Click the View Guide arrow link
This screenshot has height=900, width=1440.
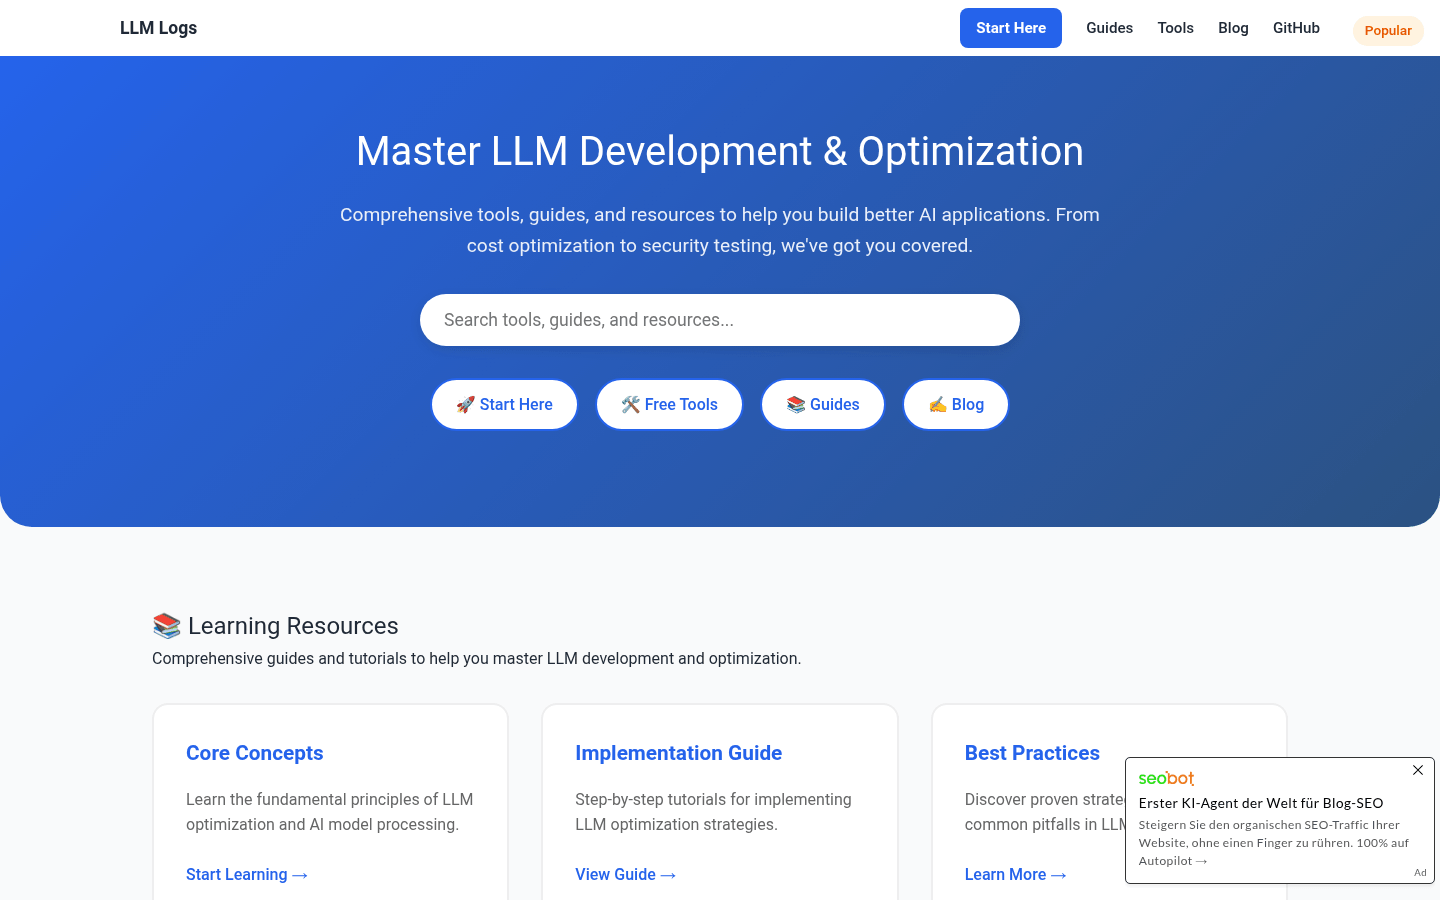coord(625,875)
